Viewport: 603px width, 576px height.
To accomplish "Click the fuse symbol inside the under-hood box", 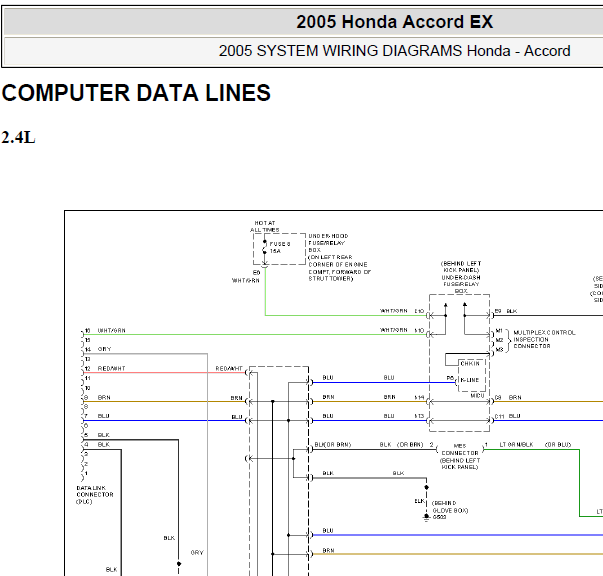I will pyautogui.click(x=265, y=248).
